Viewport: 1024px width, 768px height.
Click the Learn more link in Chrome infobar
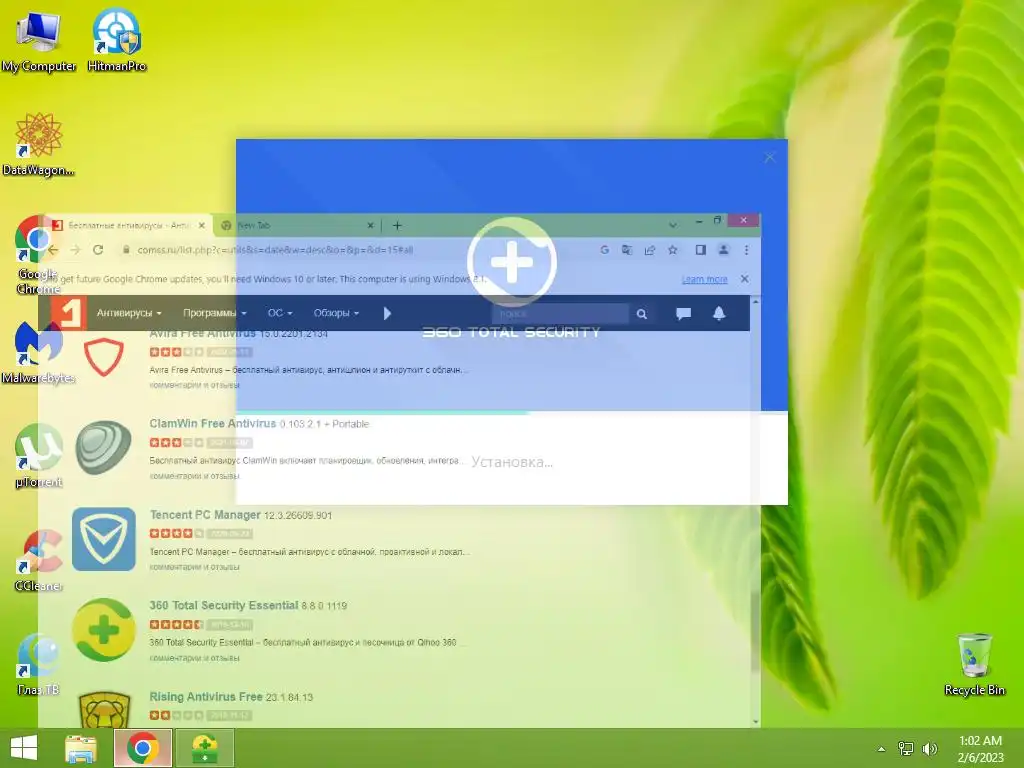click(705, 279)
